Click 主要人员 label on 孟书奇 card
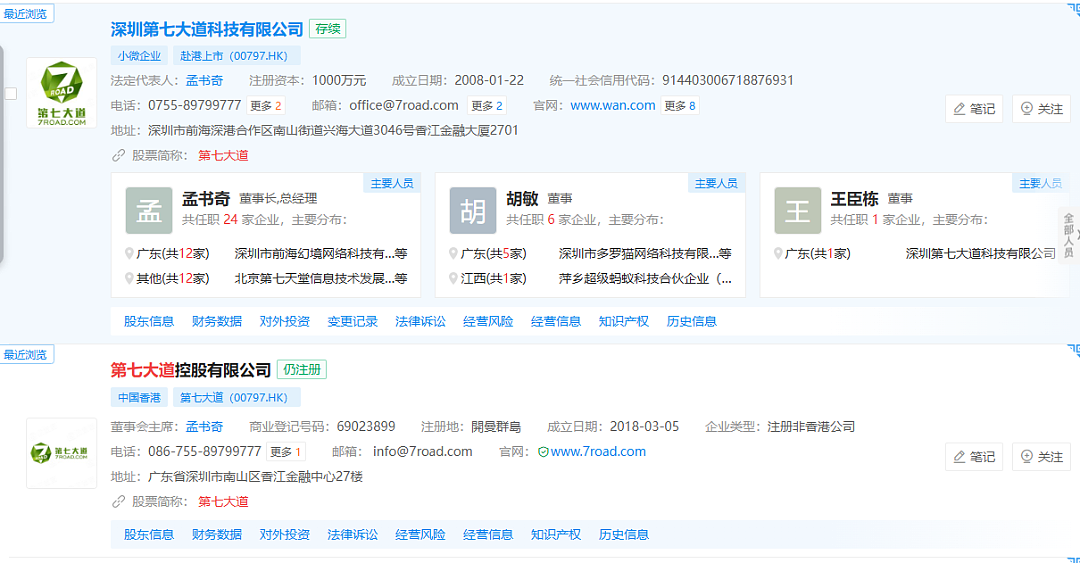Image resolution: width=1080 pixels, height=563 pixels. (x=392, y=183)
